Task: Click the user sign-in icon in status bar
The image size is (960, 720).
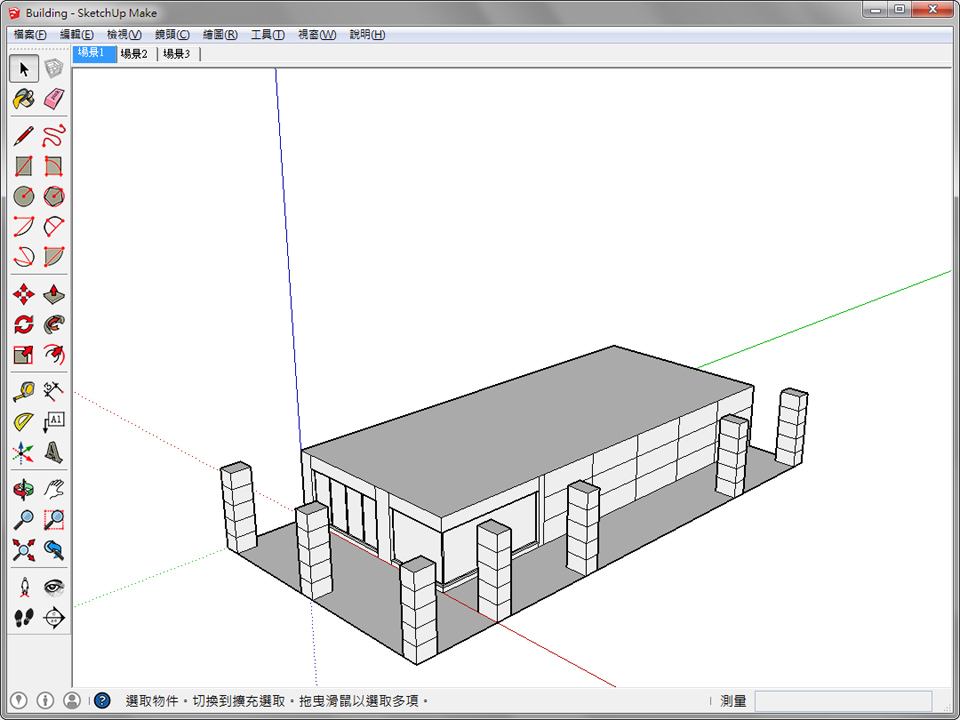Action: click(x=72, y=700)
